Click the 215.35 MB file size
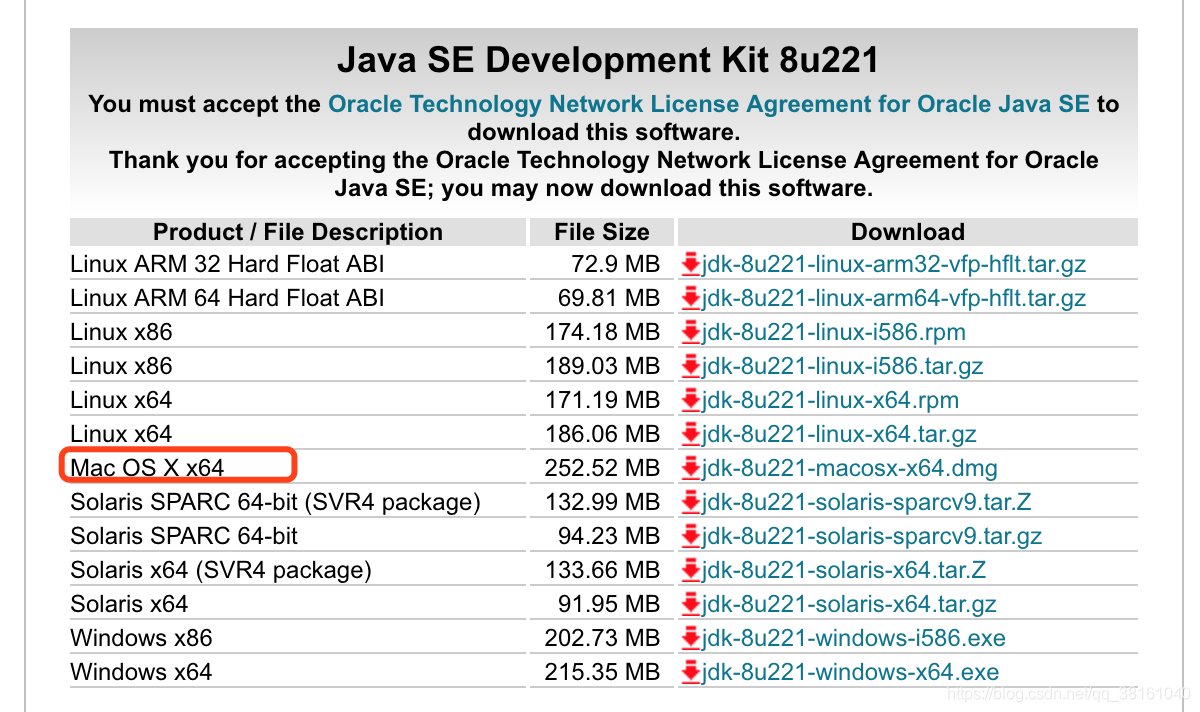The image size is (1200, 712). point(602,673)
